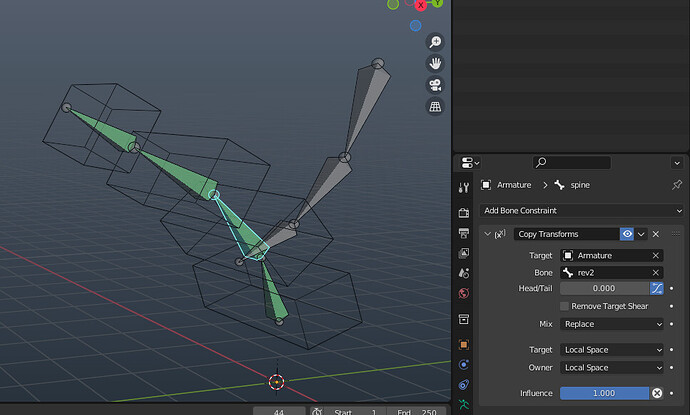Open the World properties tab
The image size is (690, 415).
(463, 293)
